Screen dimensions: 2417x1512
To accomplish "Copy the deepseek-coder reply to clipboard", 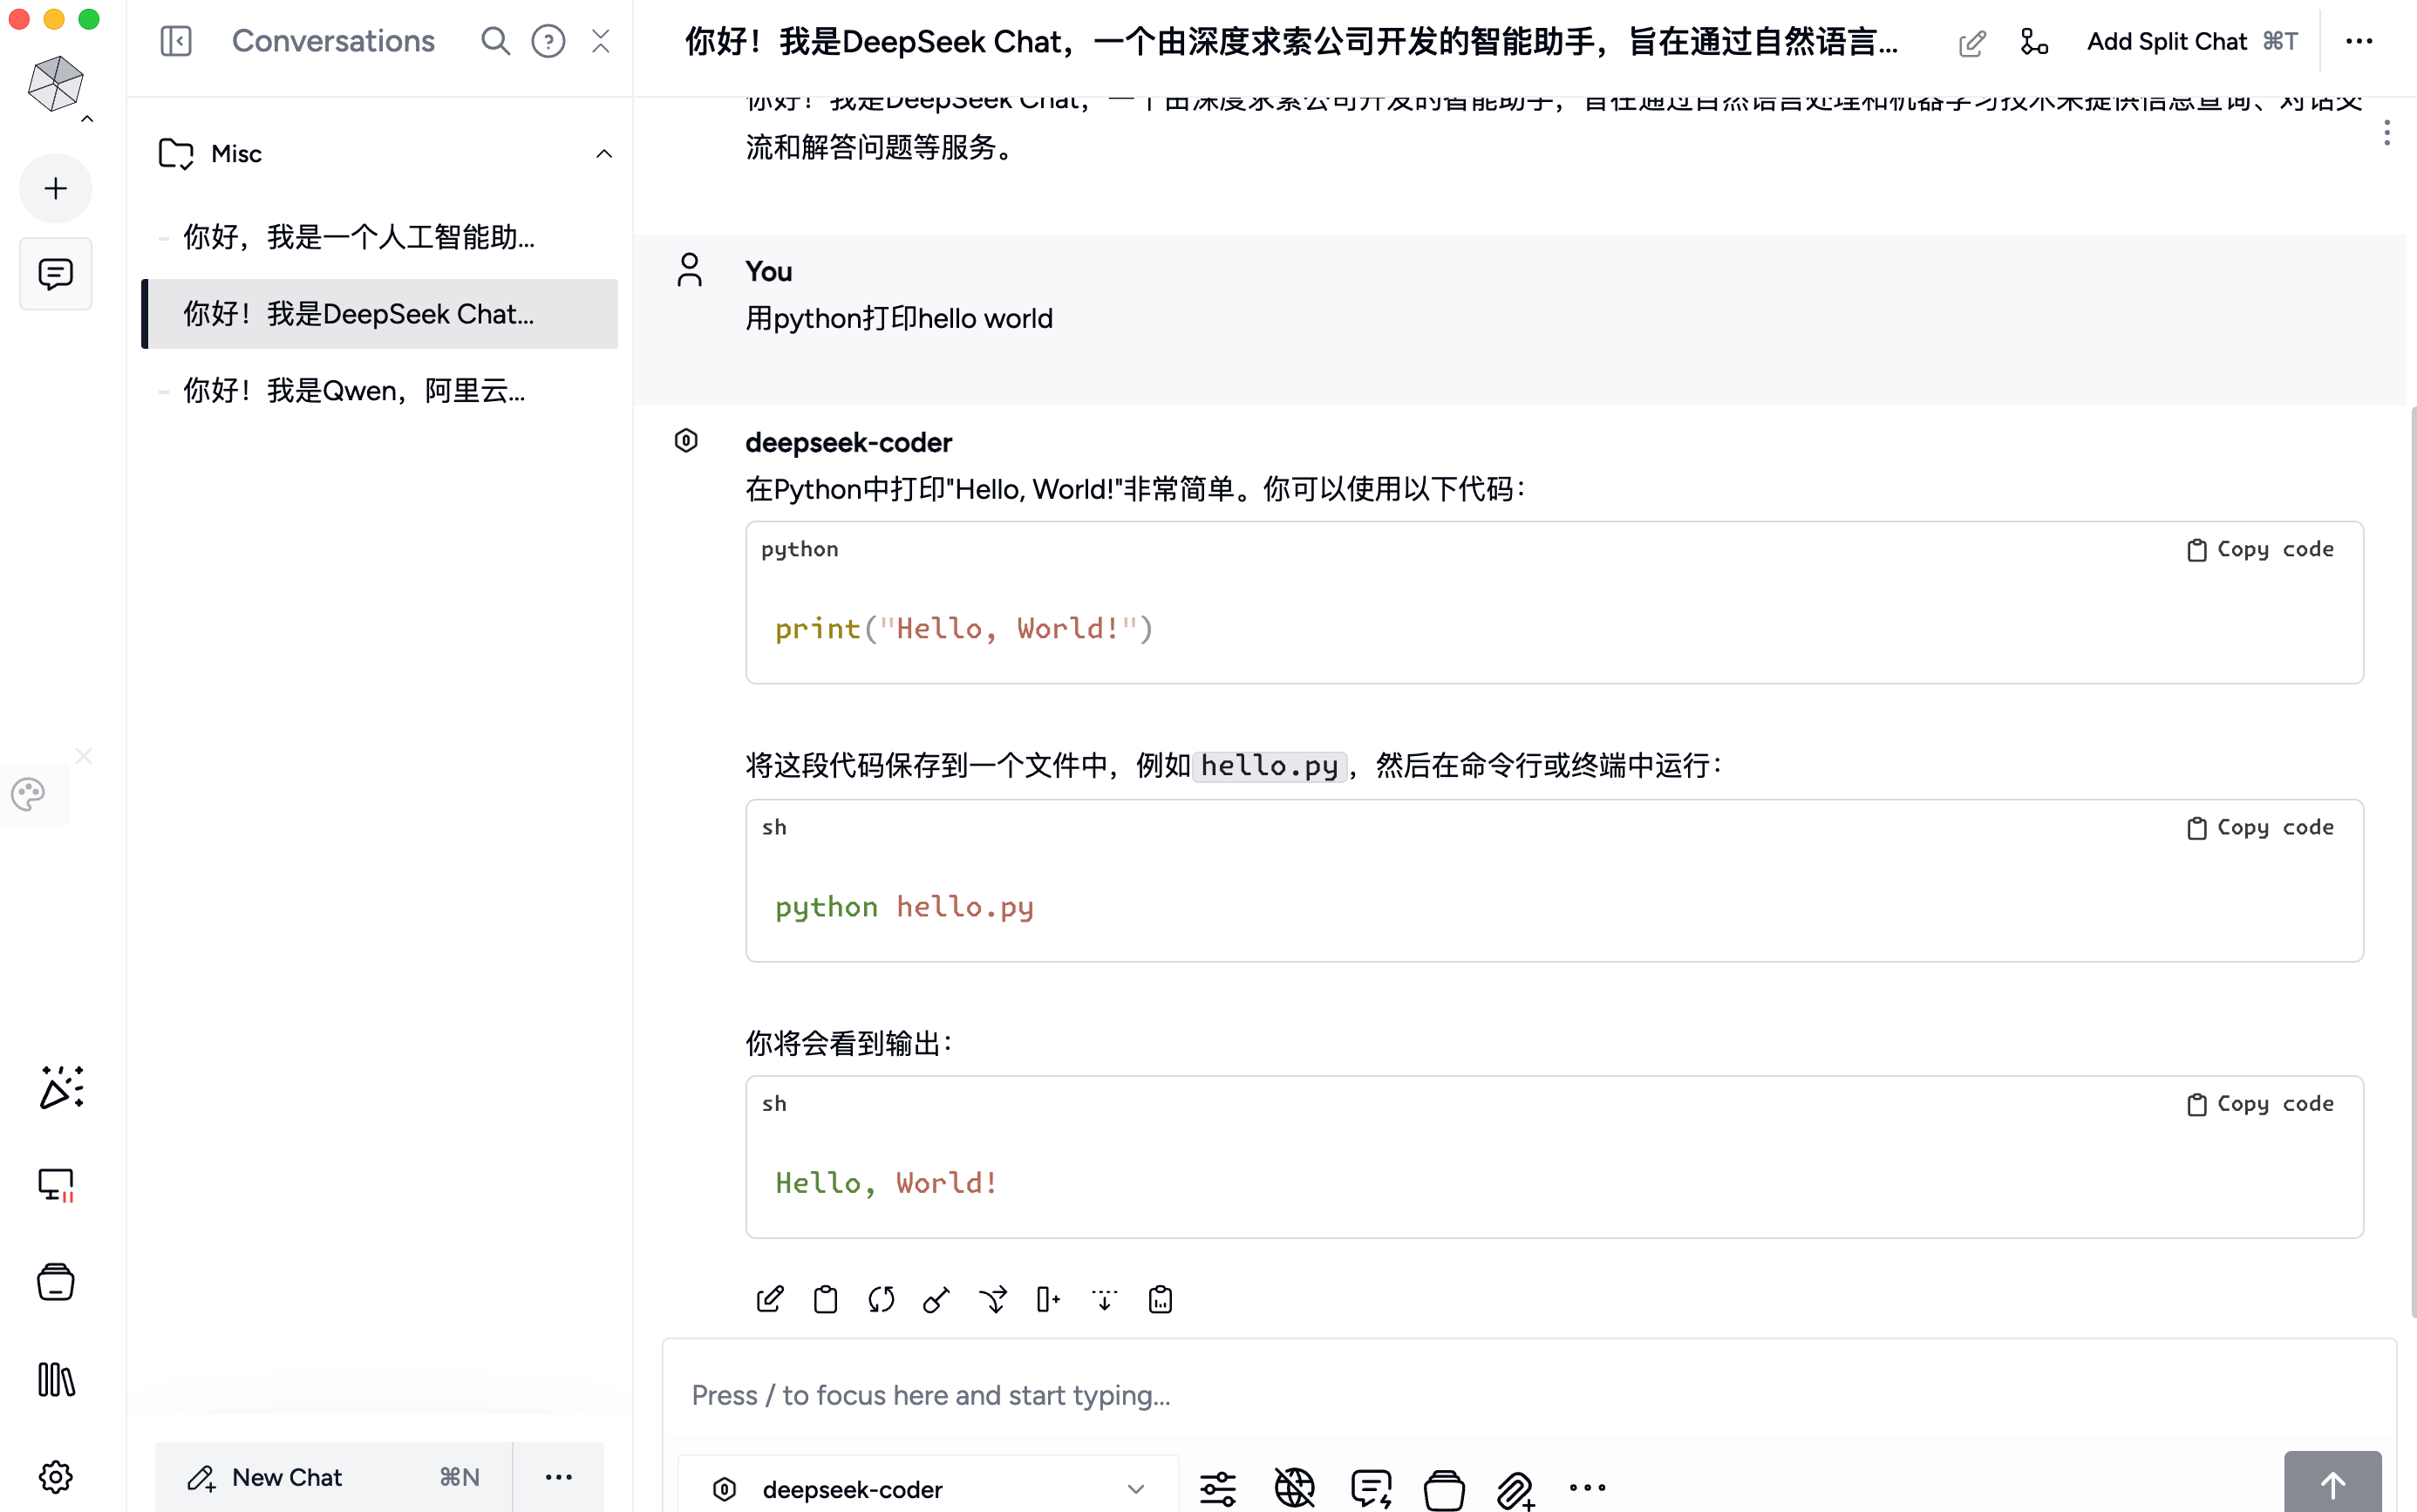I will coord(825,1299).
